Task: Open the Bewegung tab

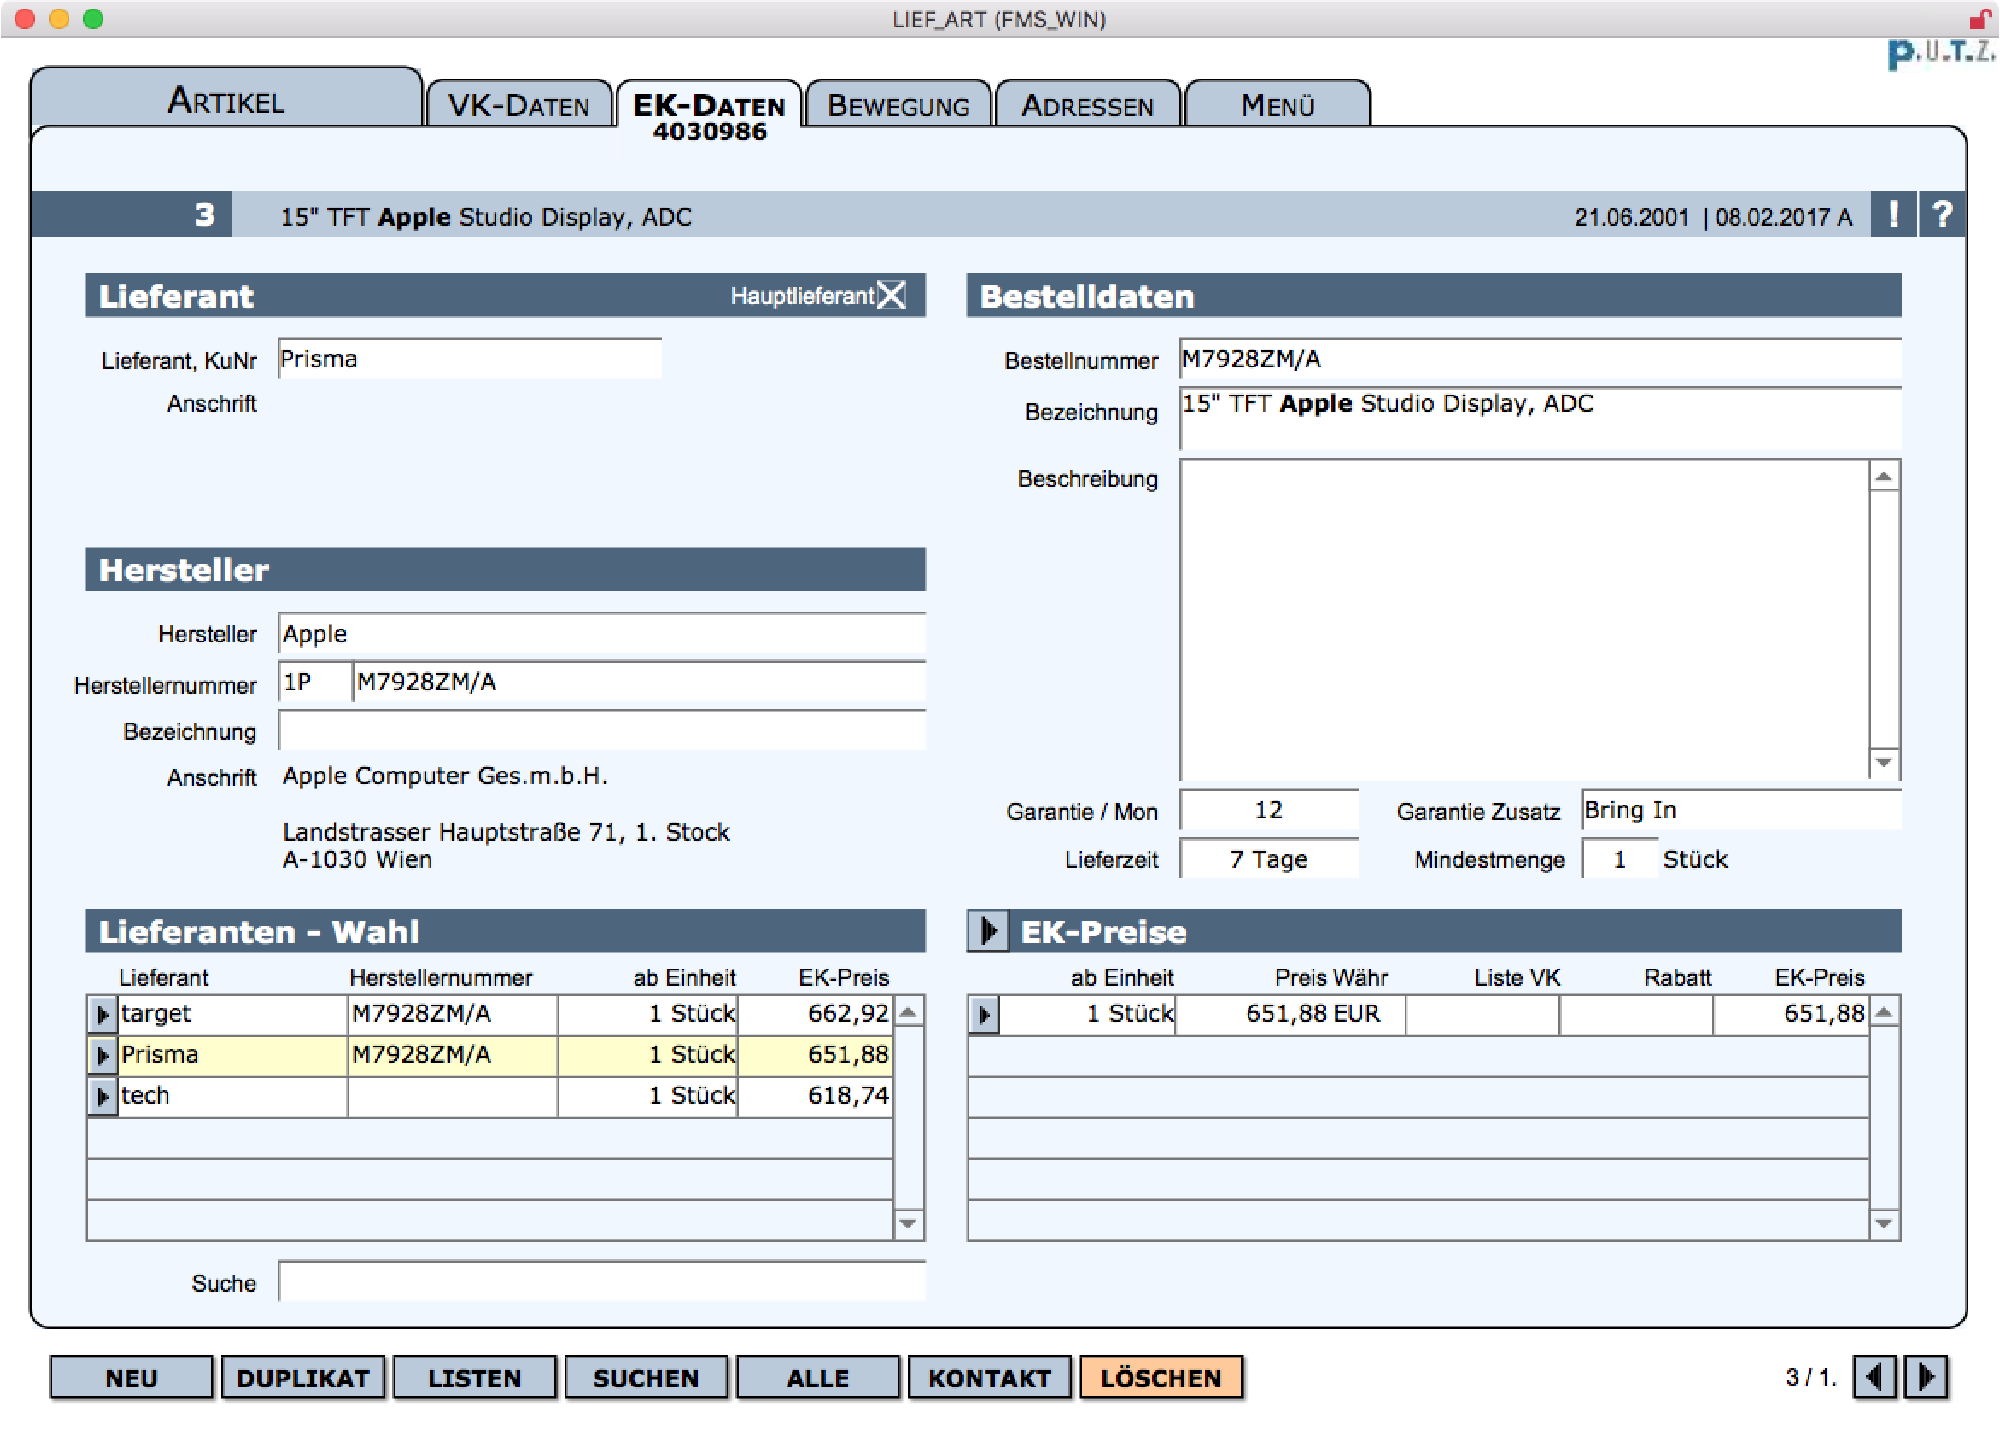Action: (x=898, y=104)
